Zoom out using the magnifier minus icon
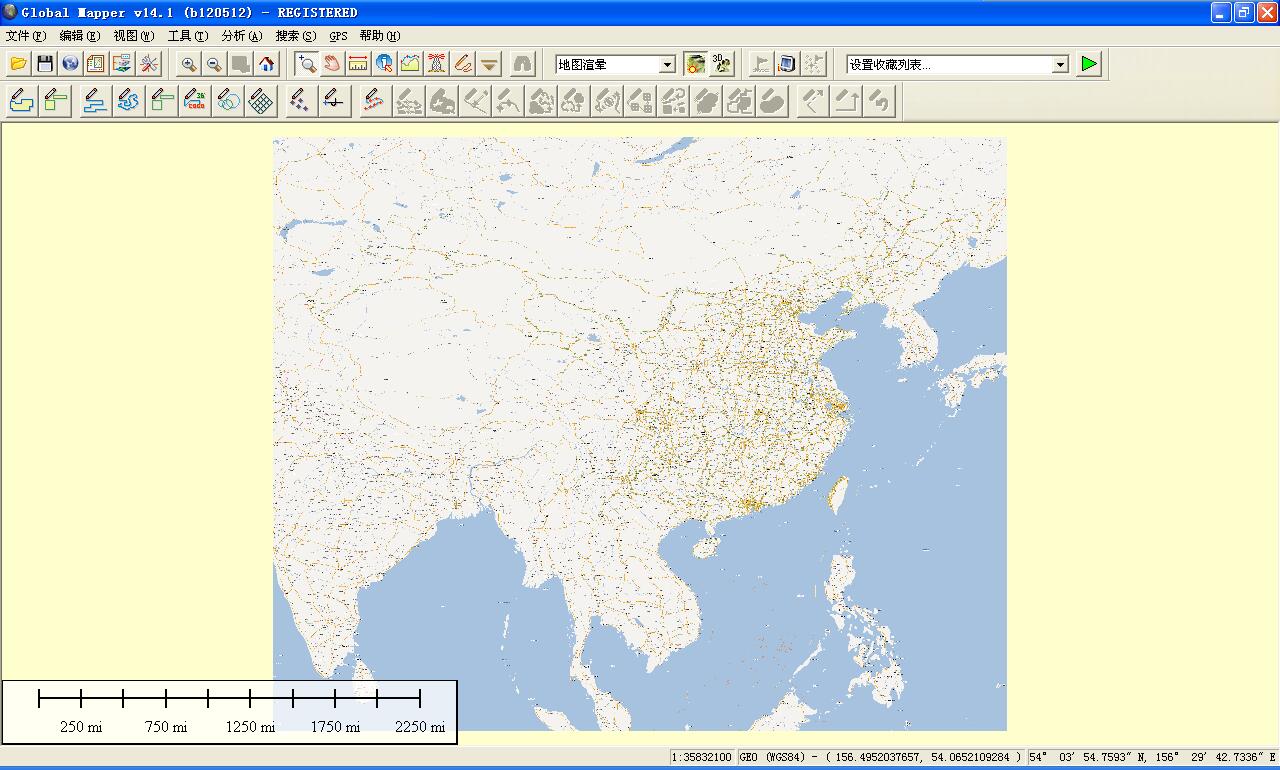Screen dimensions: 1280x770 point(214,64)
